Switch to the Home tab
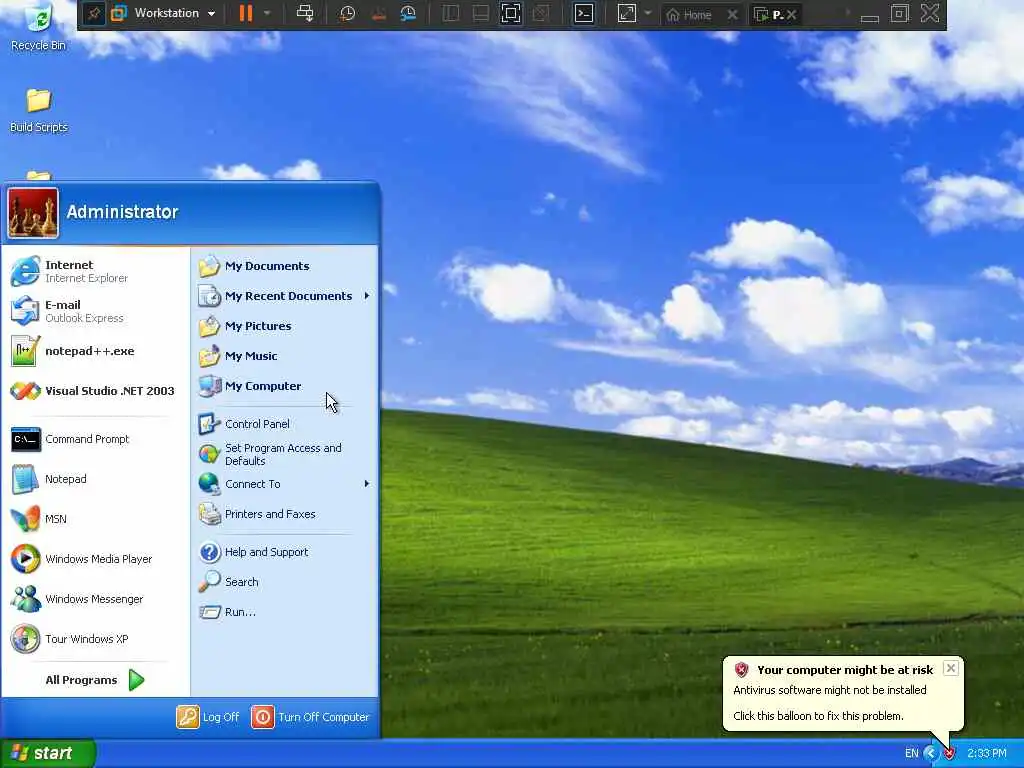This screenshot has height=768, width=1024. (x=689, y=14)
